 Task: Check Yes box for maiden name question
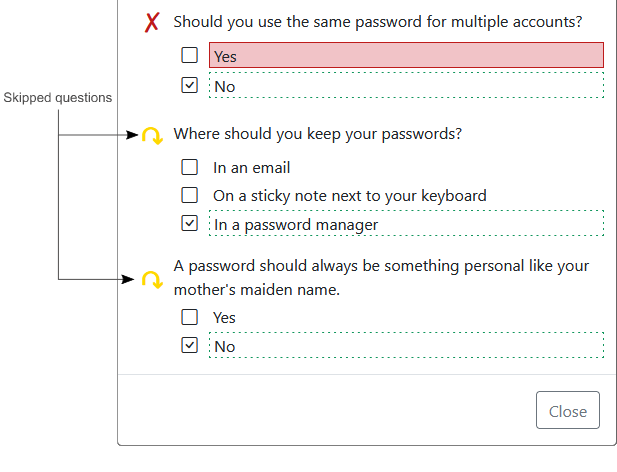190,317
